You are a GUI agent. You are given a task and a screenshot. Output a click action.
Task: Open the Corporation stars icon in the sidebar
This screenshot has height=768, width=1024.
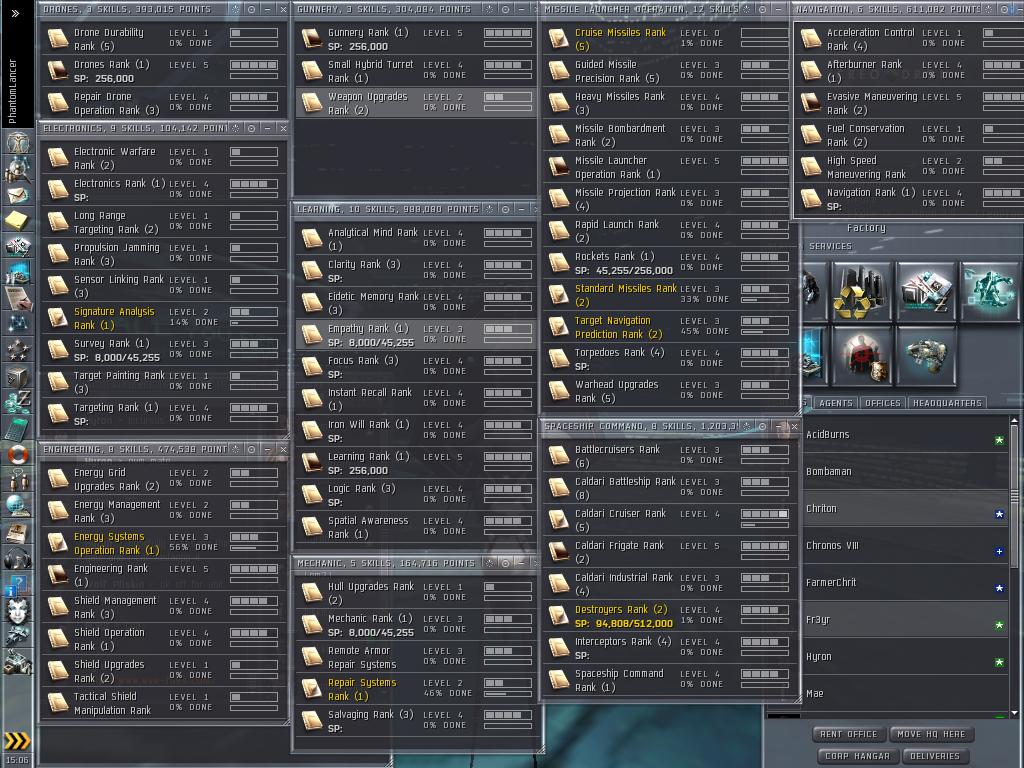(x=18, y=350)
